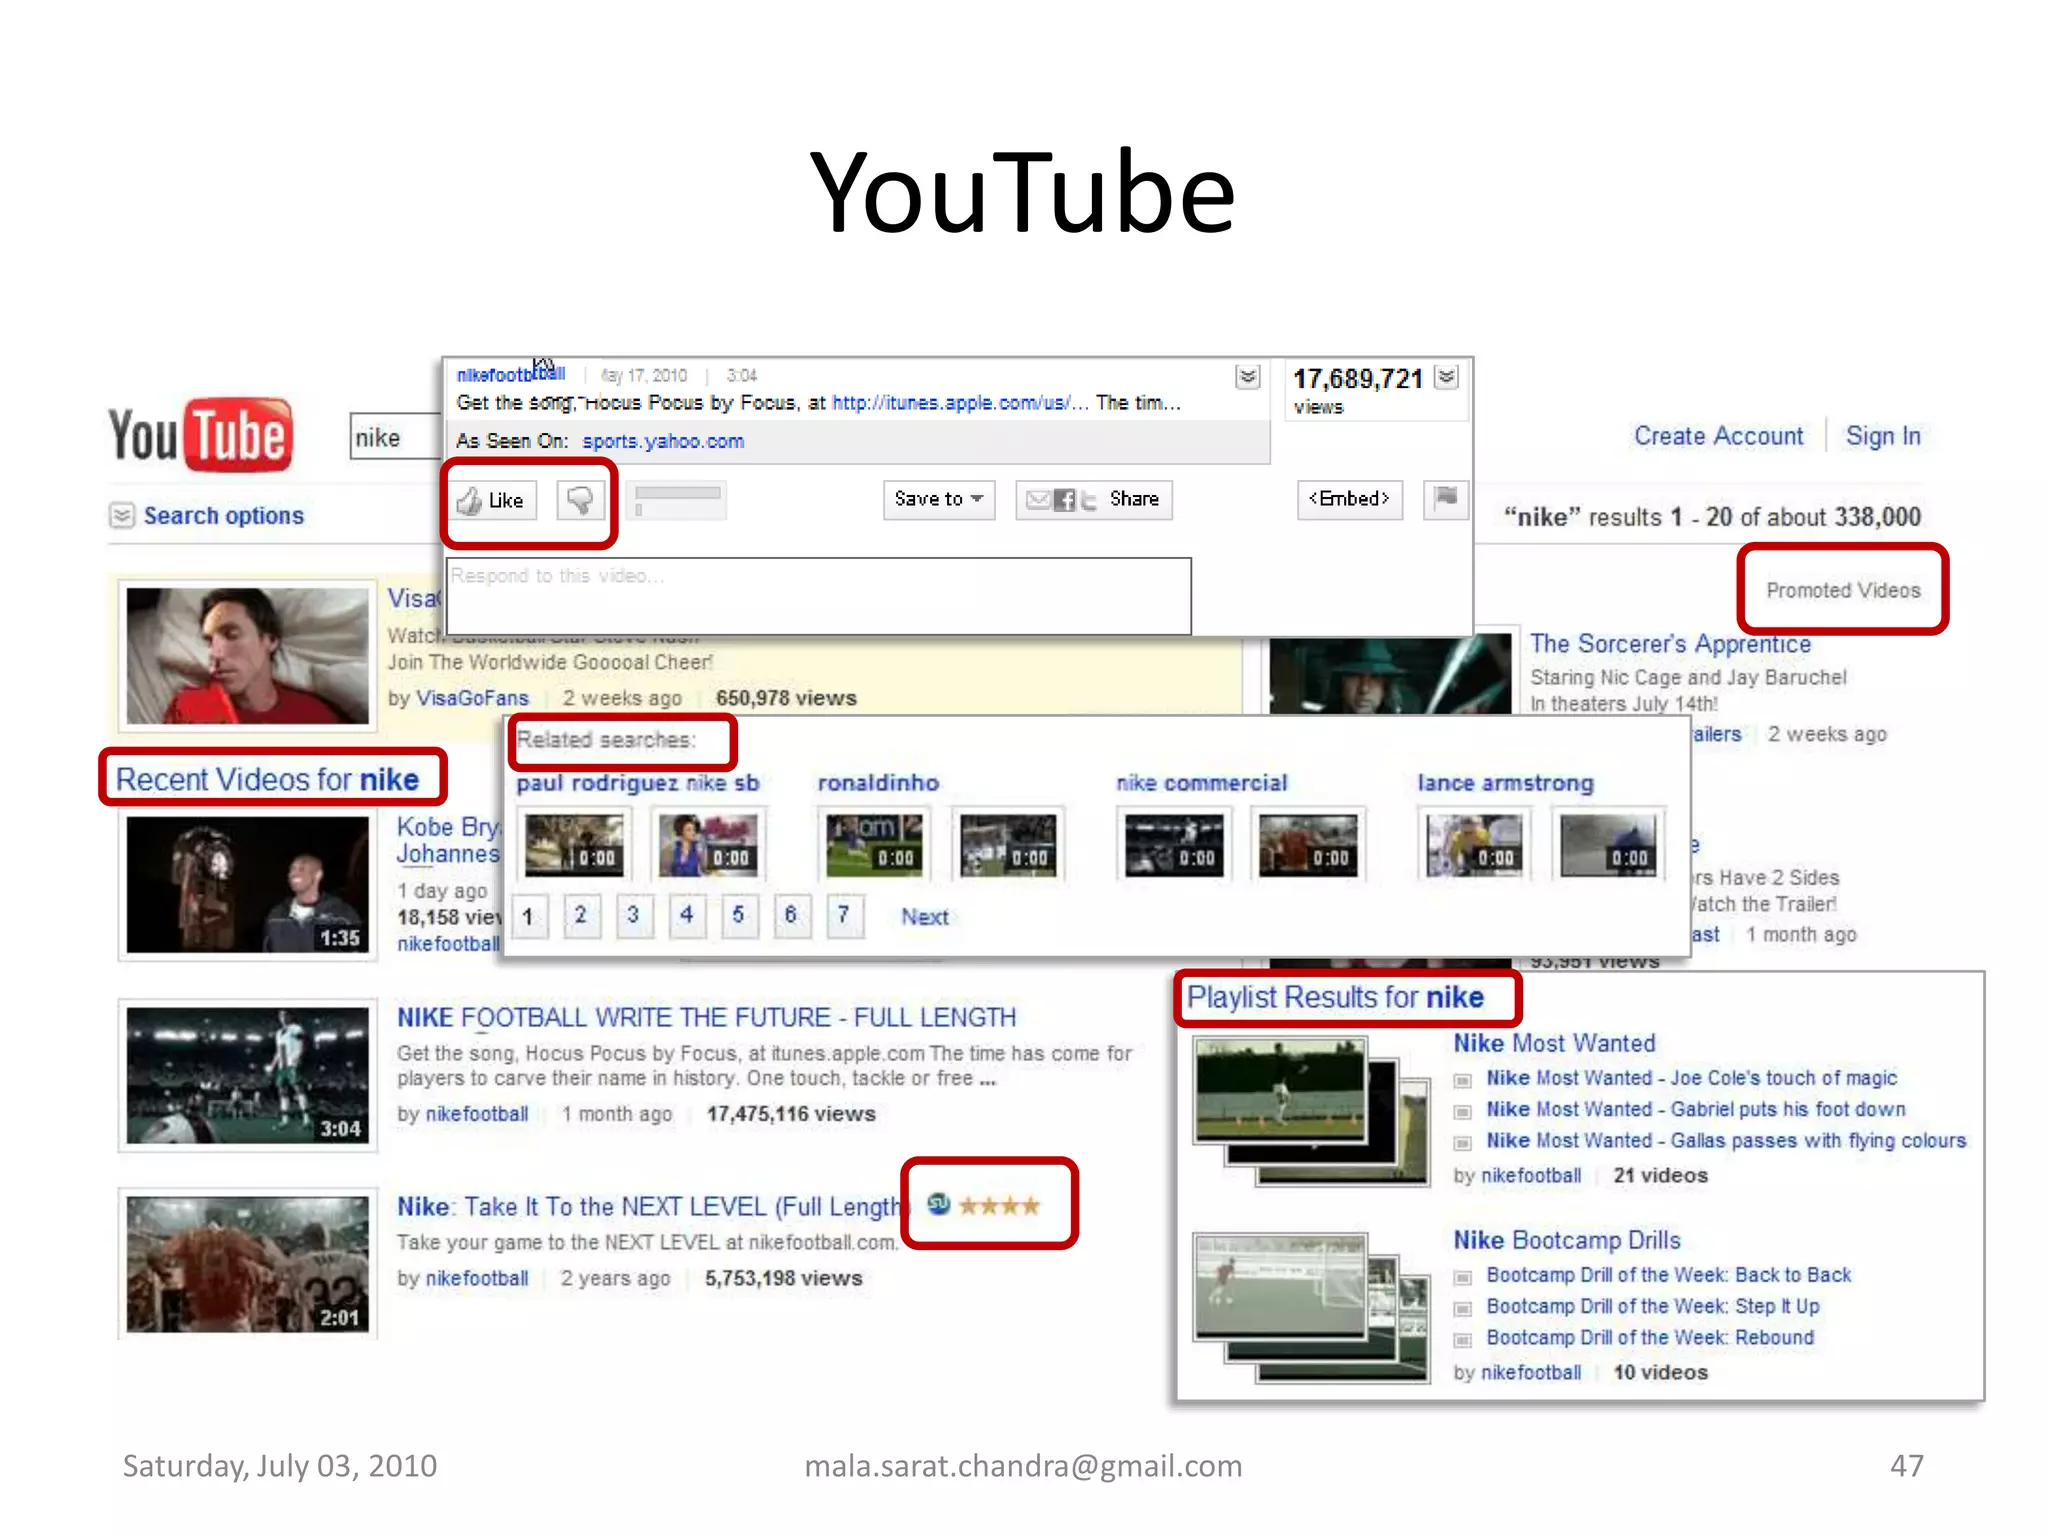Screen dimensions: 2048x1536
Task: Open related search lance armstrong
Action: tap(1505, 783)
